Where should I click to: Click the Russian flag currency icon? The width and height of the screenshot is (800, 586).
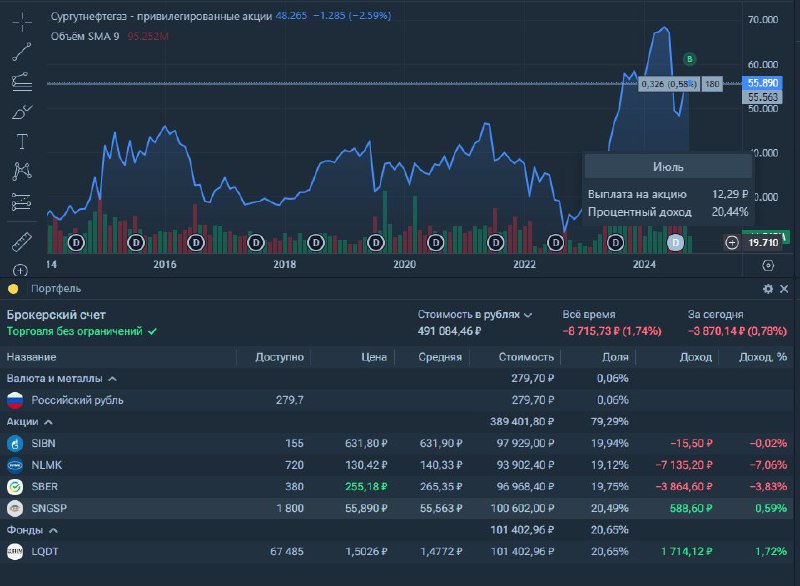point(15,400)
